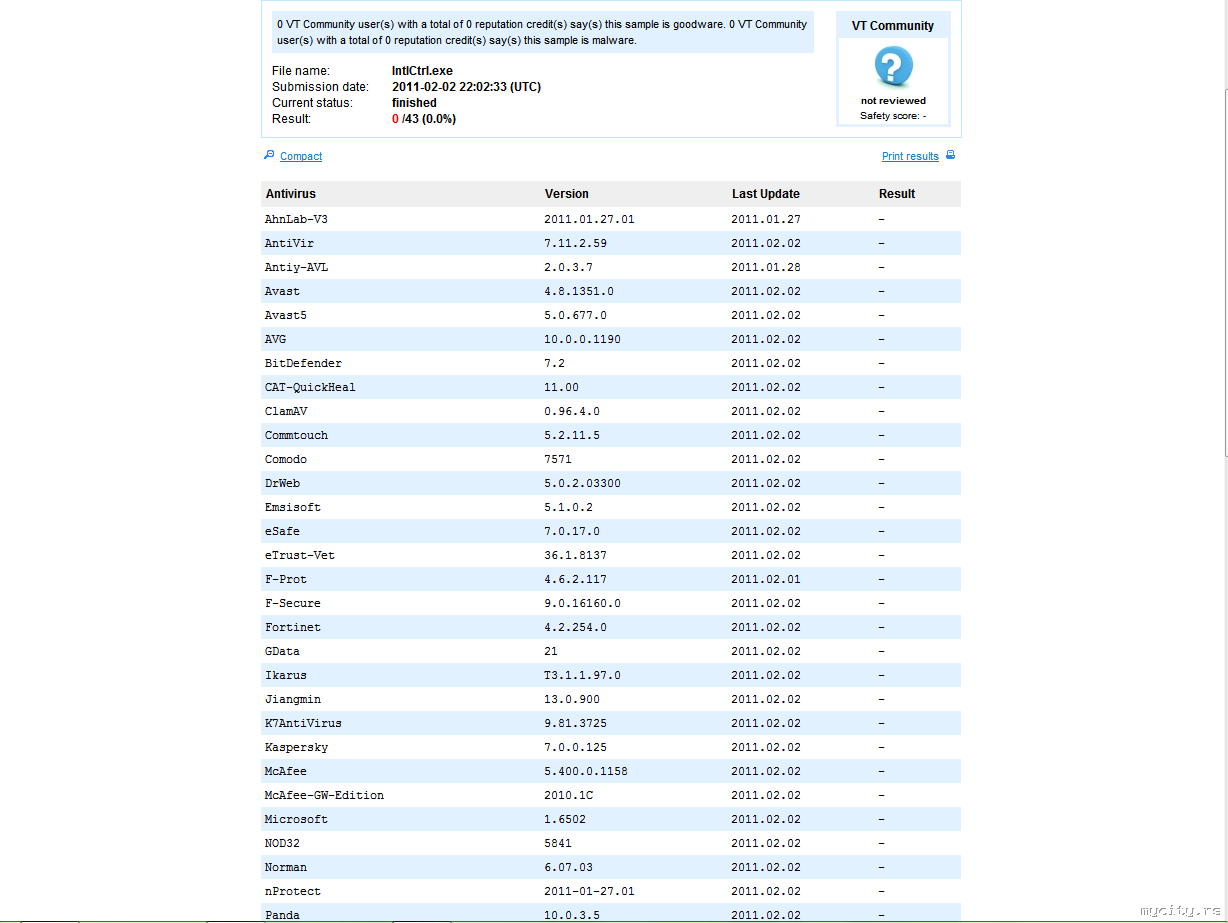Click AVG version 10.0.0.1190
The height and width of the screenshot is (923, 1228).
[x=582, y=339]
